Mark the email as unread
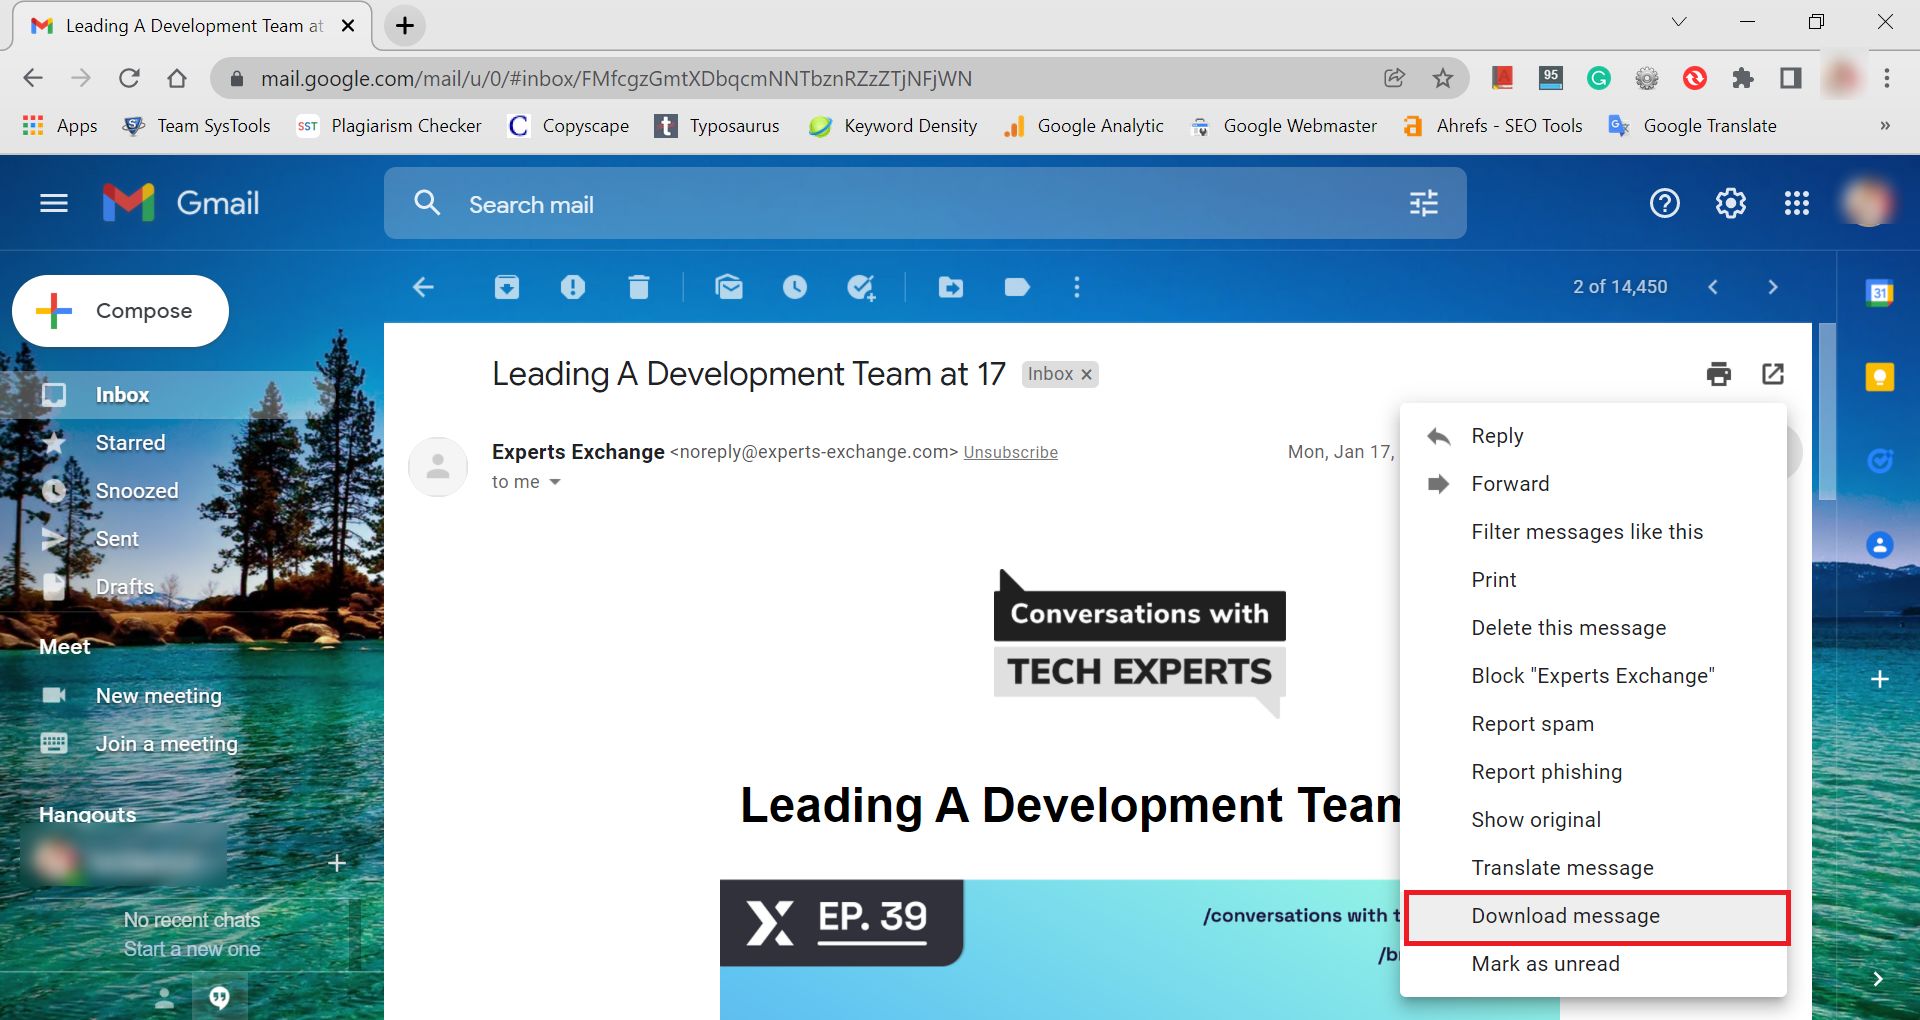The width and height of the screenshot is (1920, 1020). pyautogui.click(x=1545, y=963)
